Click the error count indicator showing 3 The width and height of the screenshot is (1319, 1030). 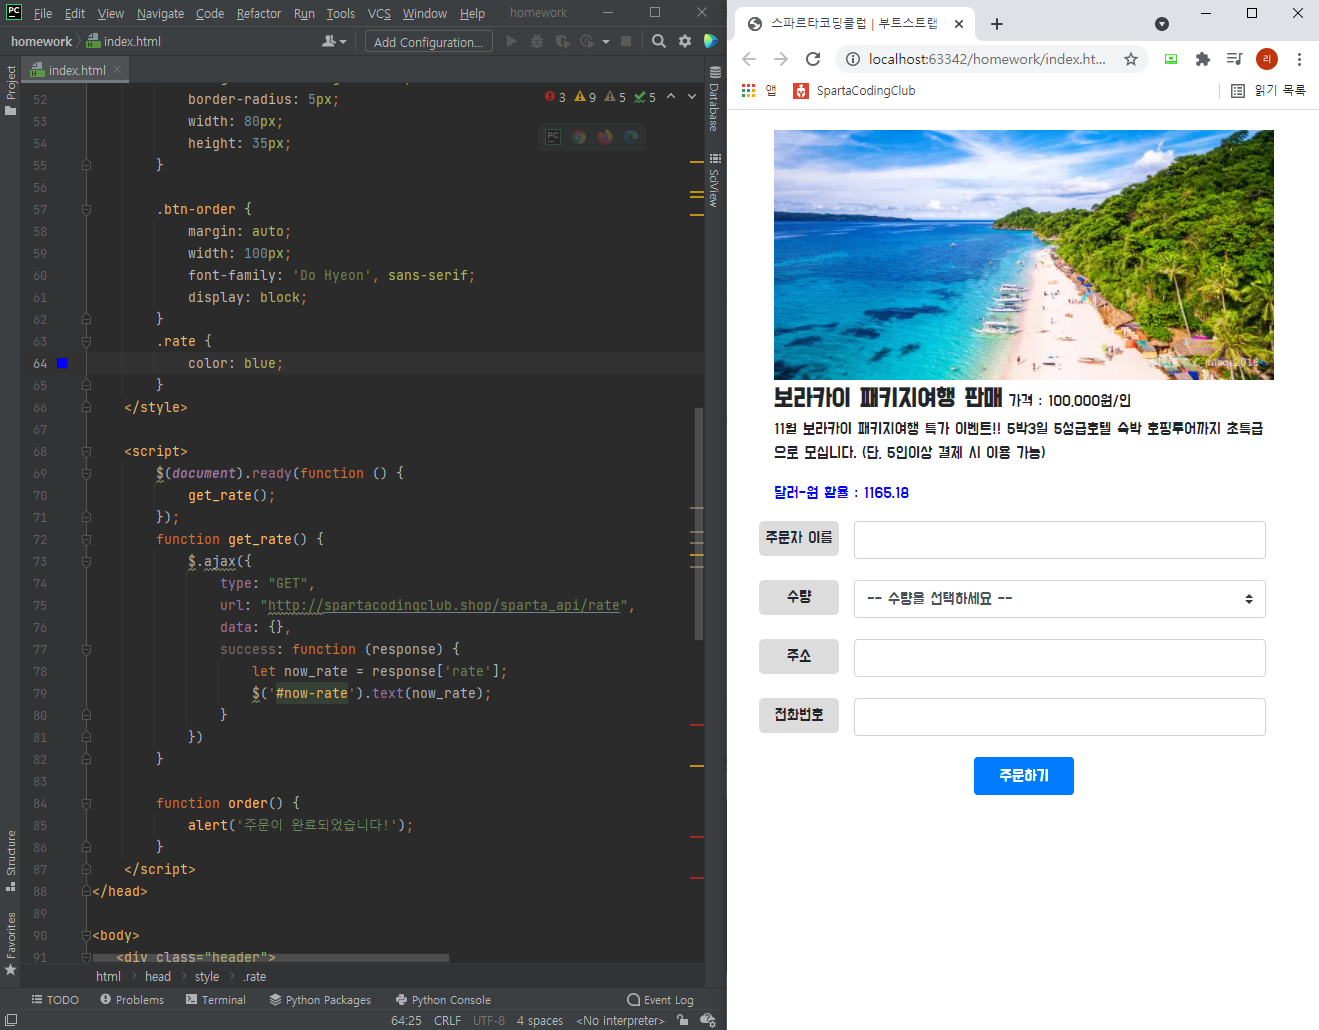coord(556,97)
